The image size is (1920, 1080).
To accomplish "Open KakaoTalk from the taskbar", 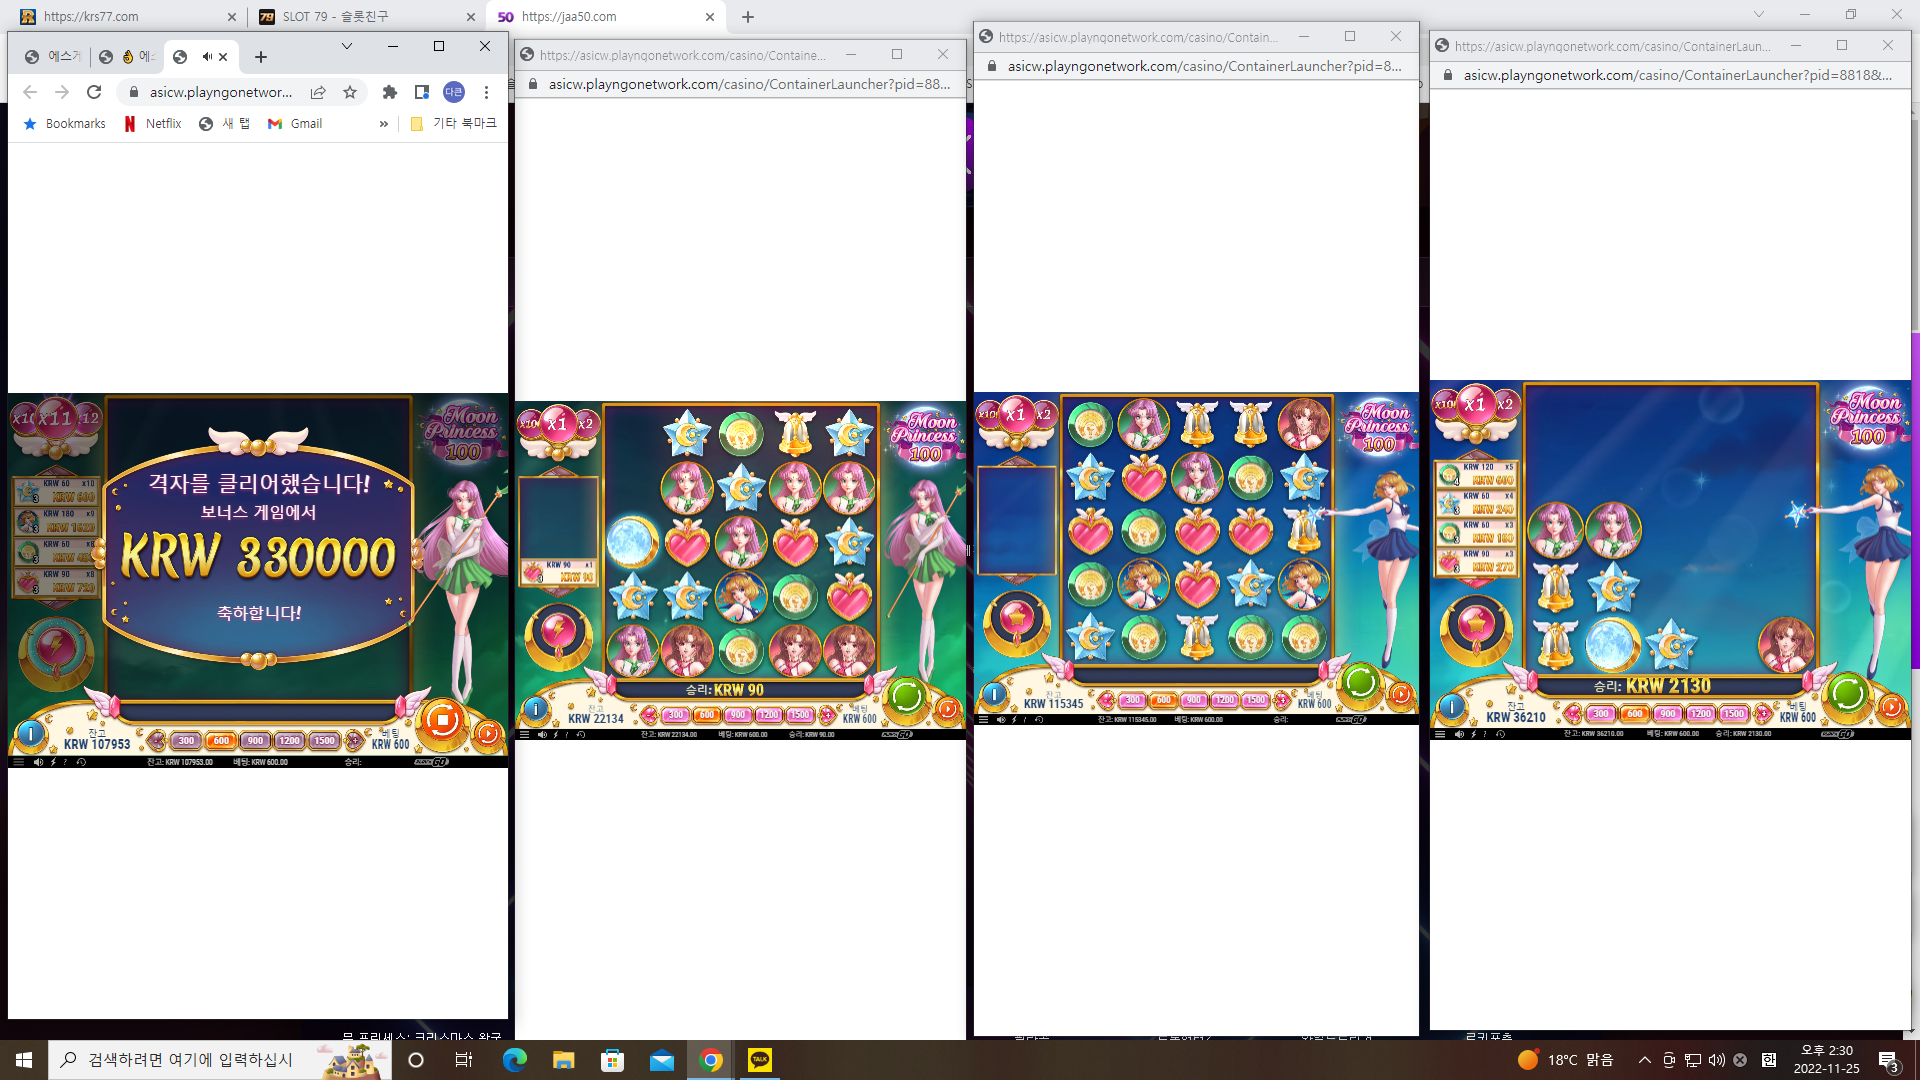I will click(x=760, y=1060).
